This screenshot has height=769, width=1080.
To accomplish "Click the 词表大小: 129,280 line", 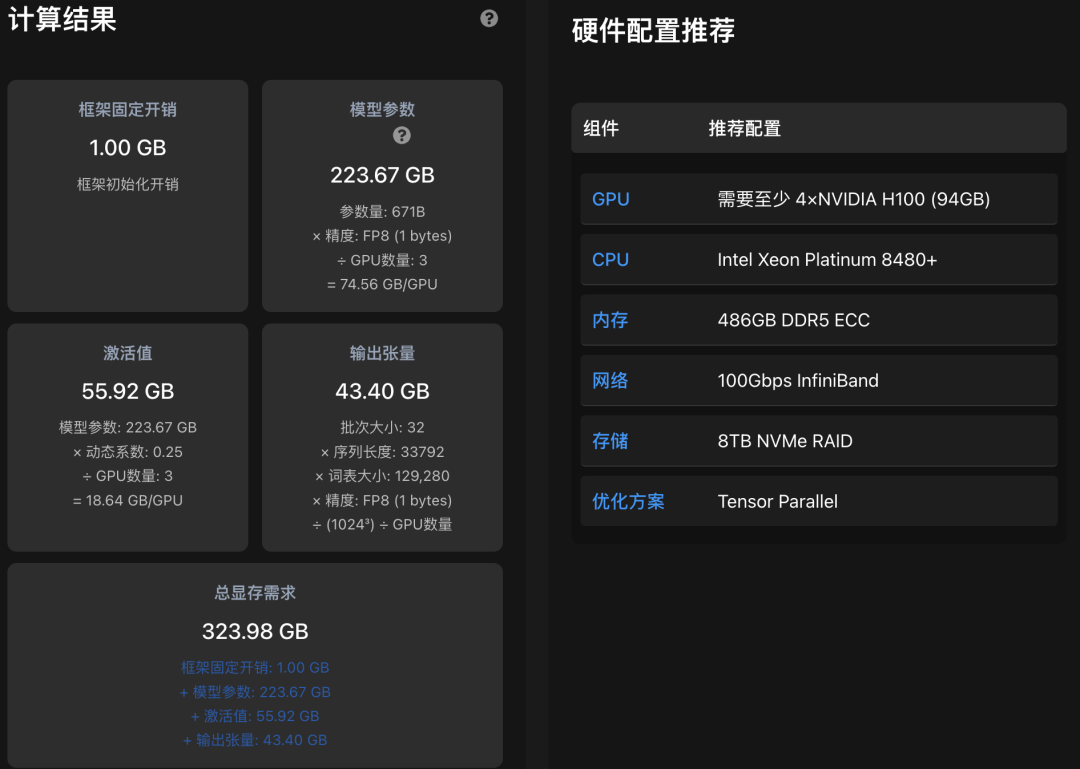I will click(382, 476).
